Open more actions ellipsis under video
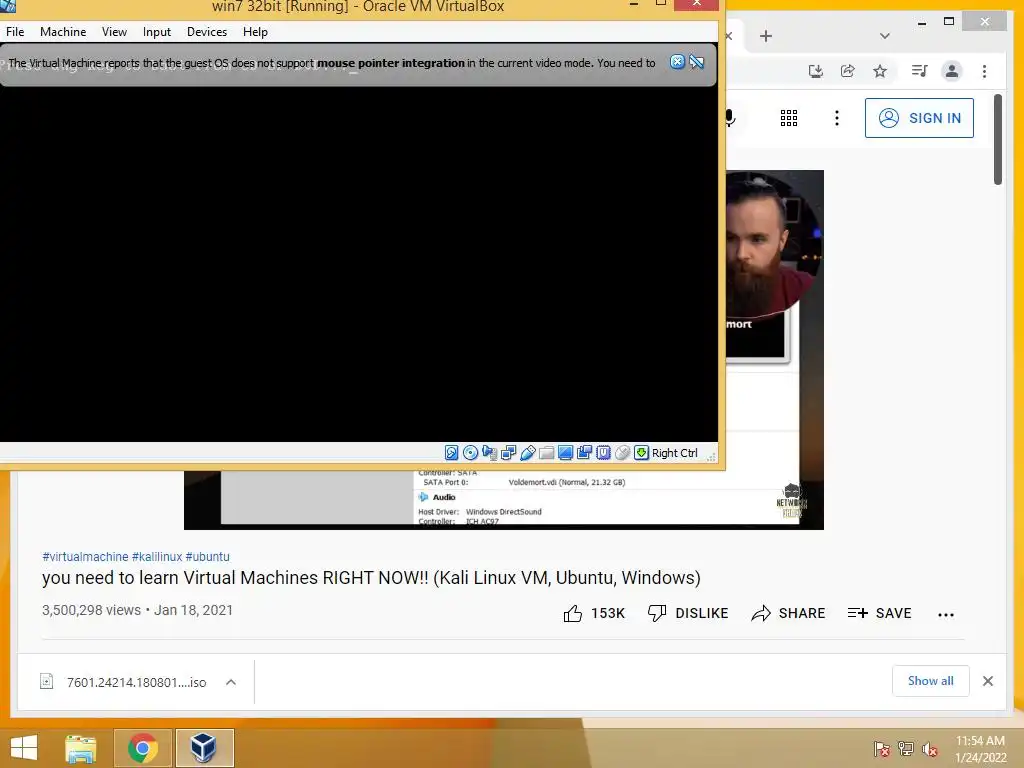 (946, 614)
